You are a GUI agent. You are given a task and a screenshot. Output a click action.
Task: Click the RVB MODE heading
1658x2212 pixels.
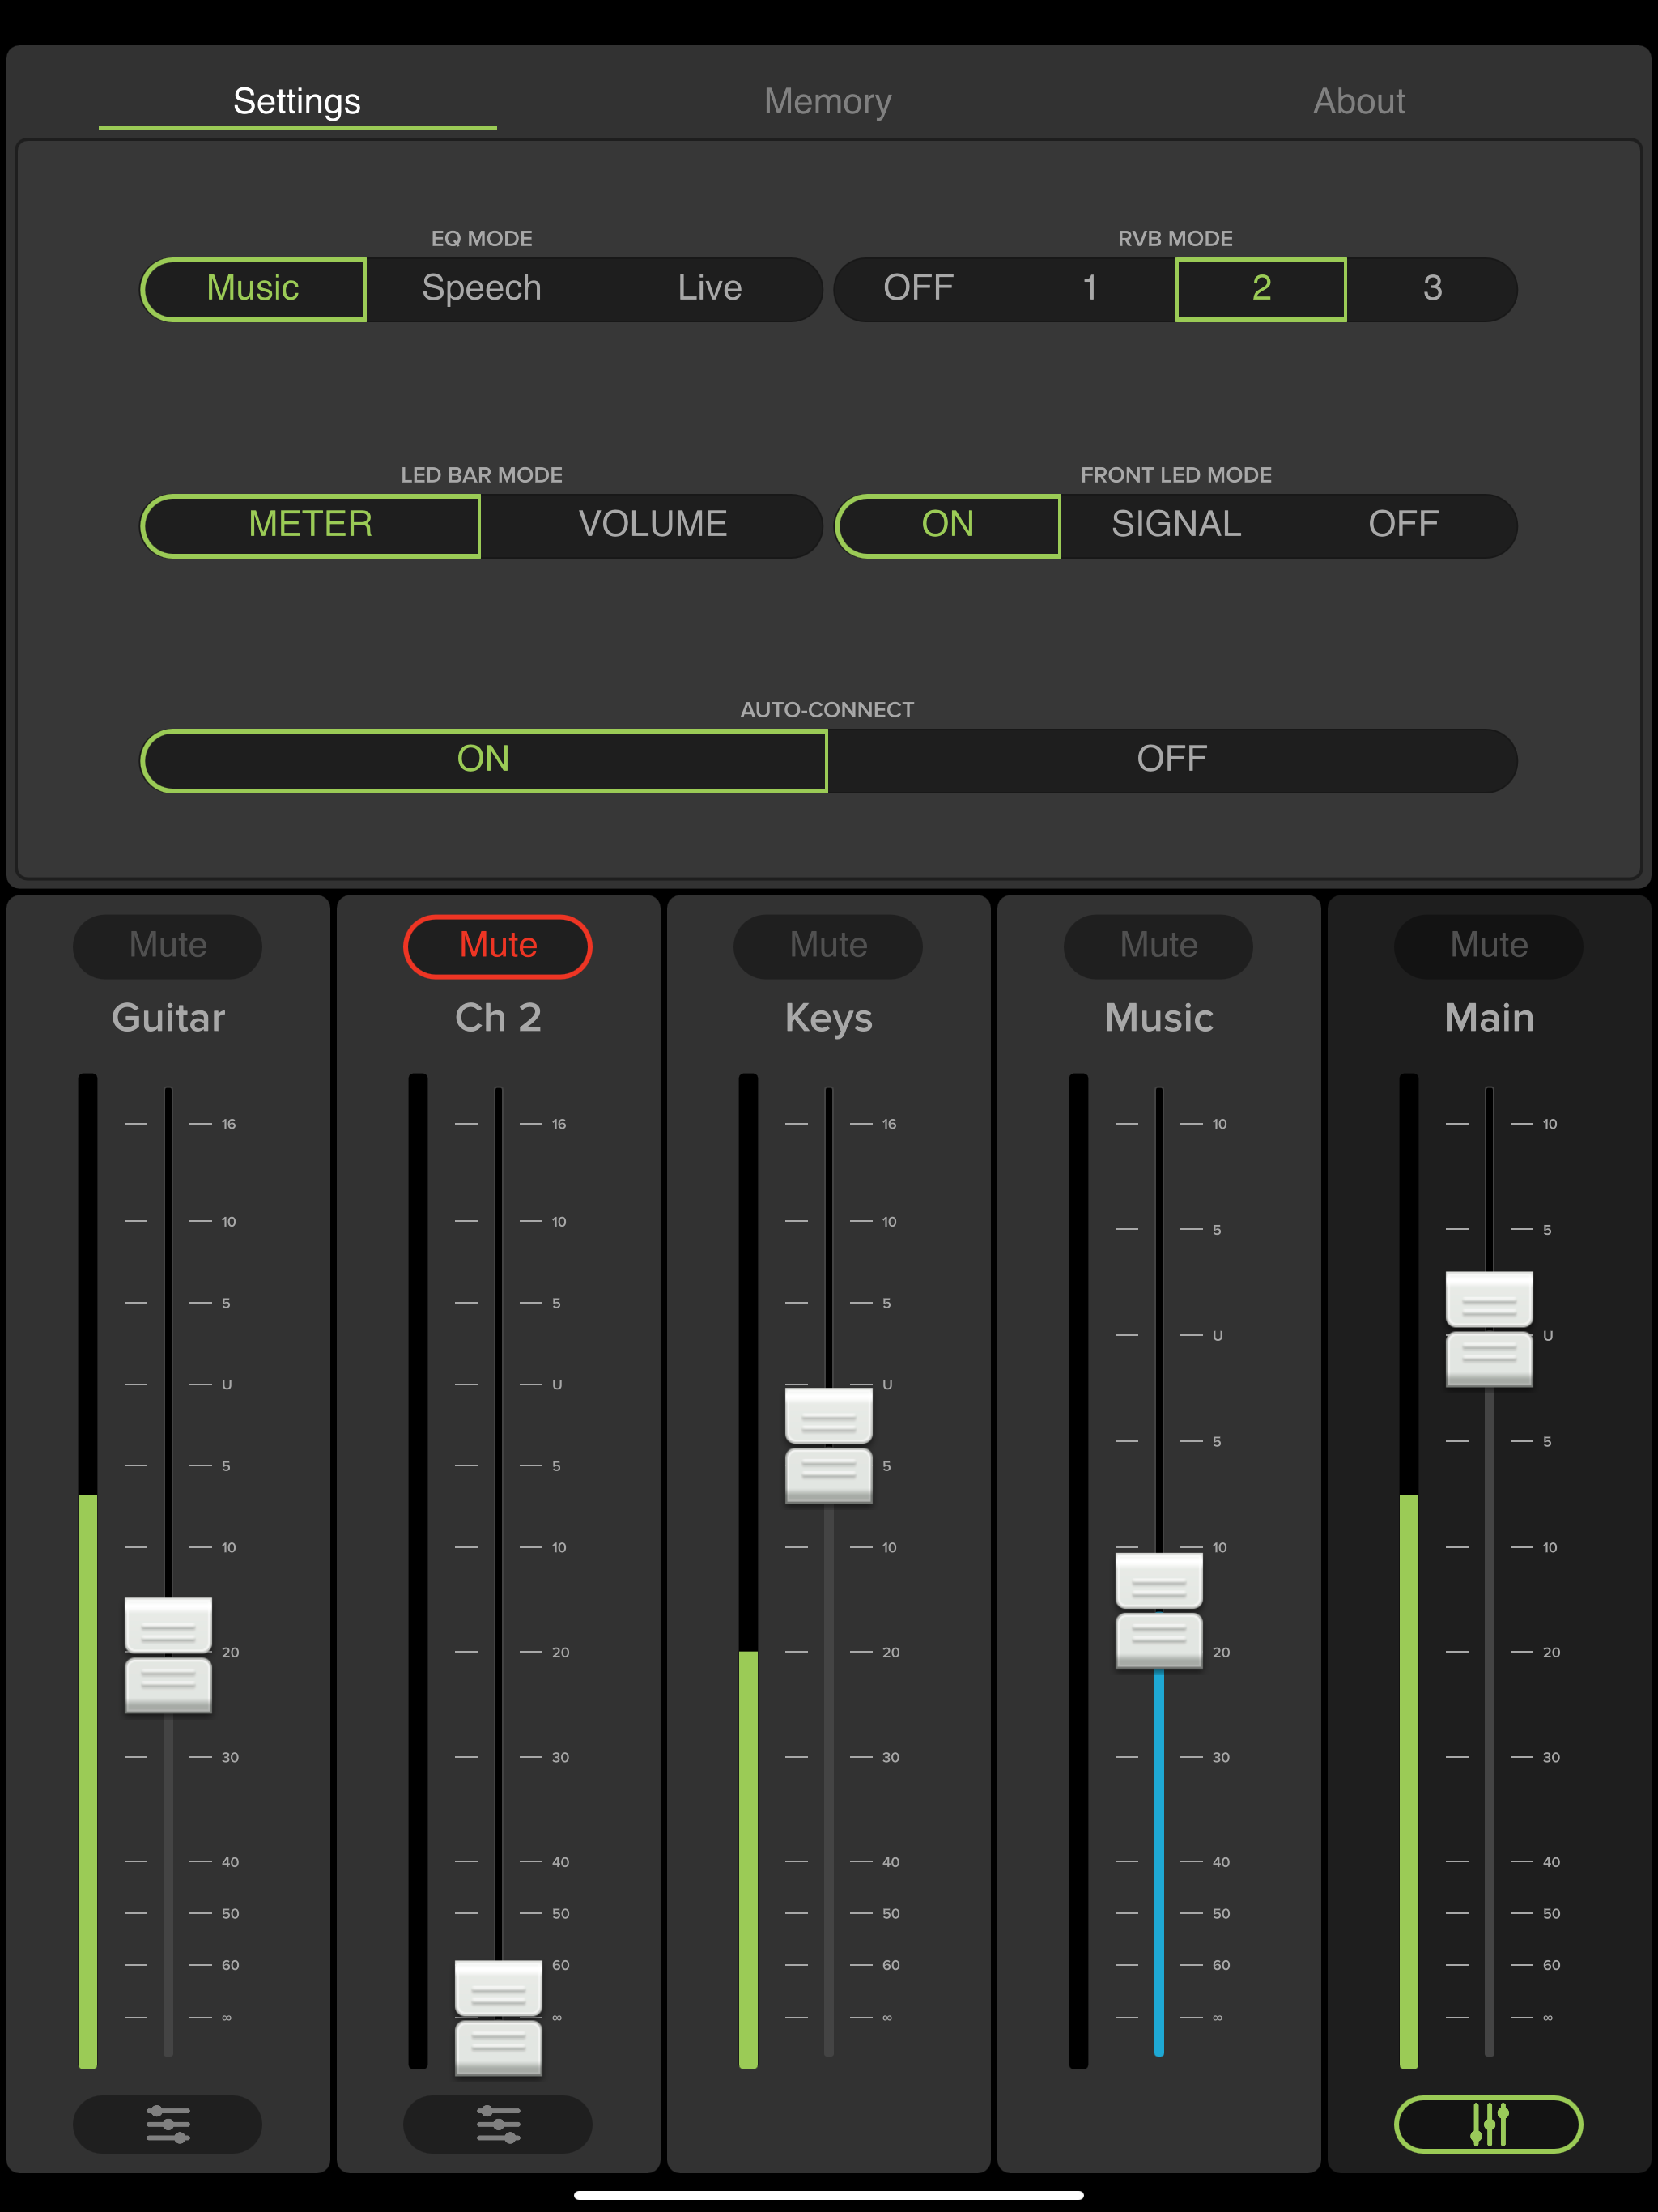(1175, 239)
